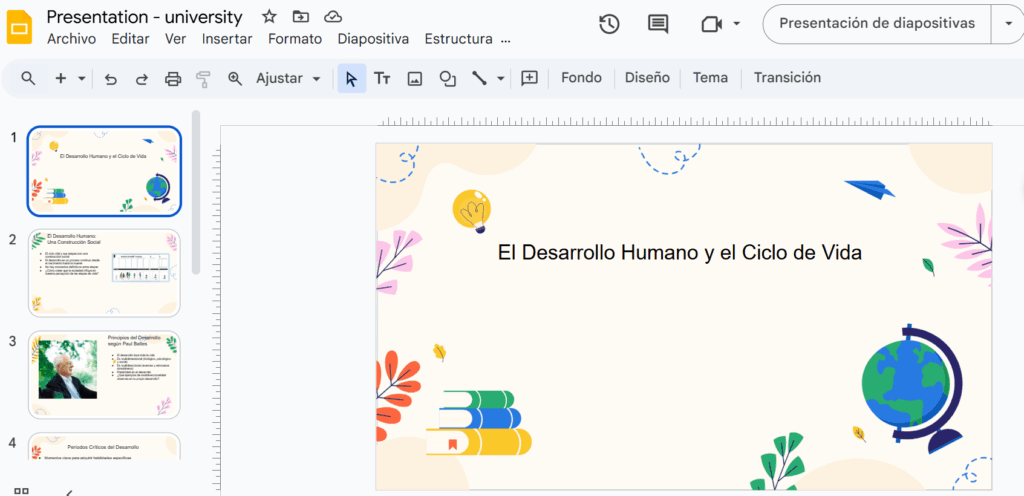Click the add comment toolbar icon

click(530, 78)
